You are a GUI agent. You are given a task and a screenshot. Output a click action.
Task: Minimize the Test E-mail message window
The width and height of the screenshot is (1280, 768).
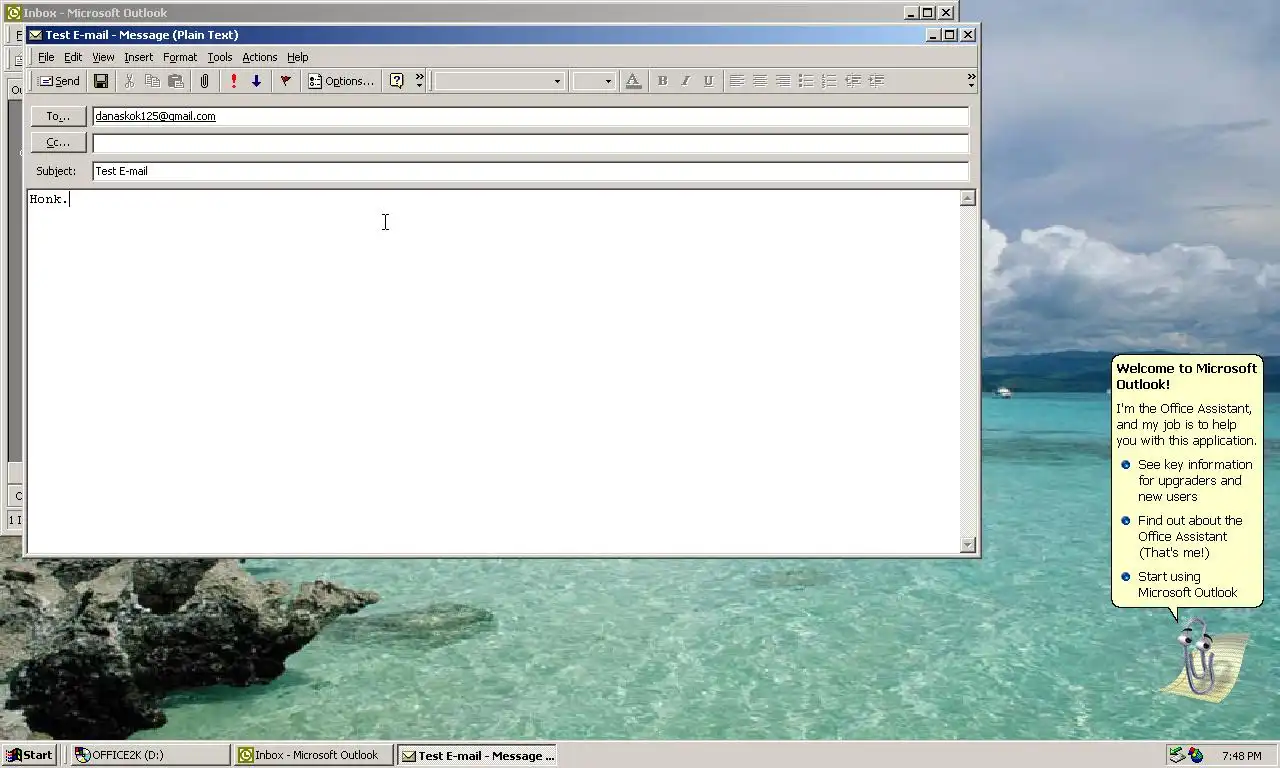tap(933, 35)
